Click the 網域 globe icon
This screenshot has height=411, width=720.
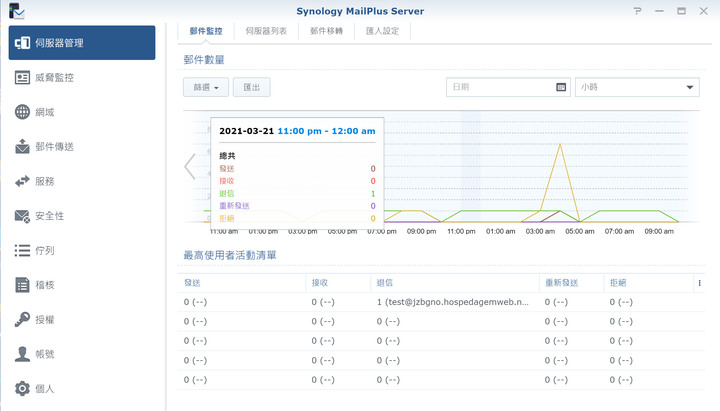point(22,112)
